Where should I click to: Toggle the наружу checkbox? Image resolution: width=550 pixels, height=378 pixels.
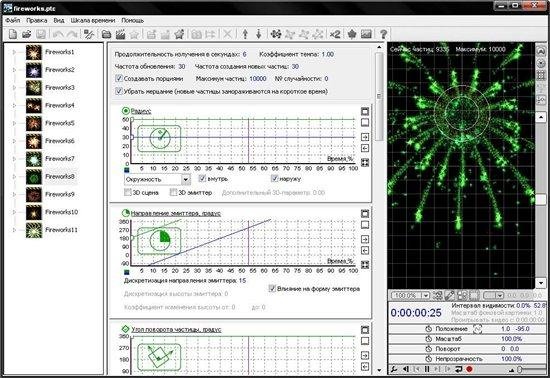pyautogui.click(x=274, y=178)
